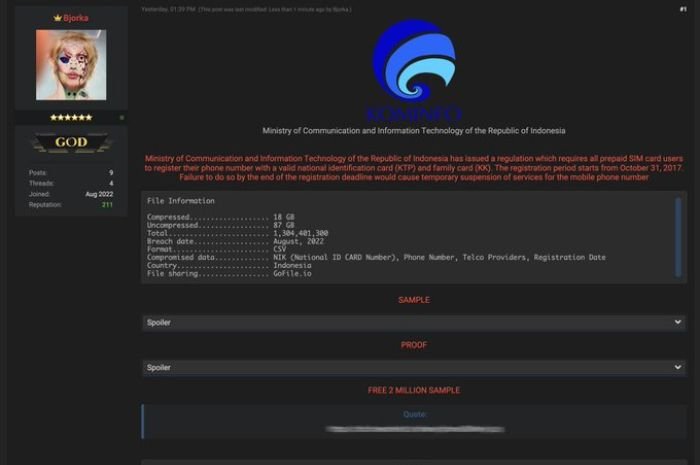This screenshot has height=465, width=700.
Task: Open the post permalink #1
Action: 682,9
